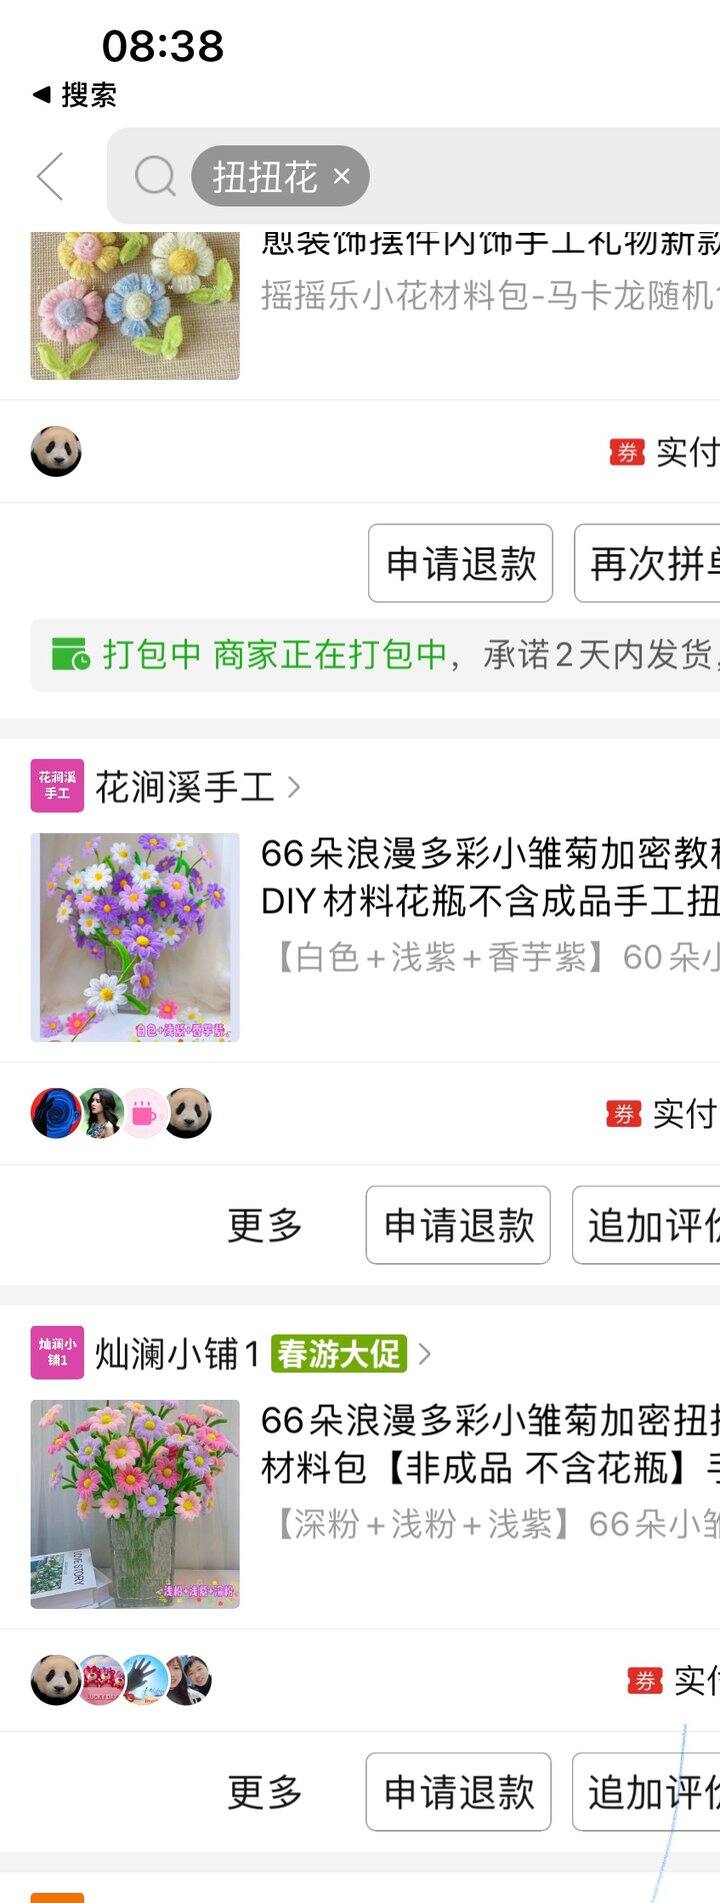This screenshot has width=720, height=1903.
Task: Remove the 扭扭花 search tag
Action: [x=342, y=176]
